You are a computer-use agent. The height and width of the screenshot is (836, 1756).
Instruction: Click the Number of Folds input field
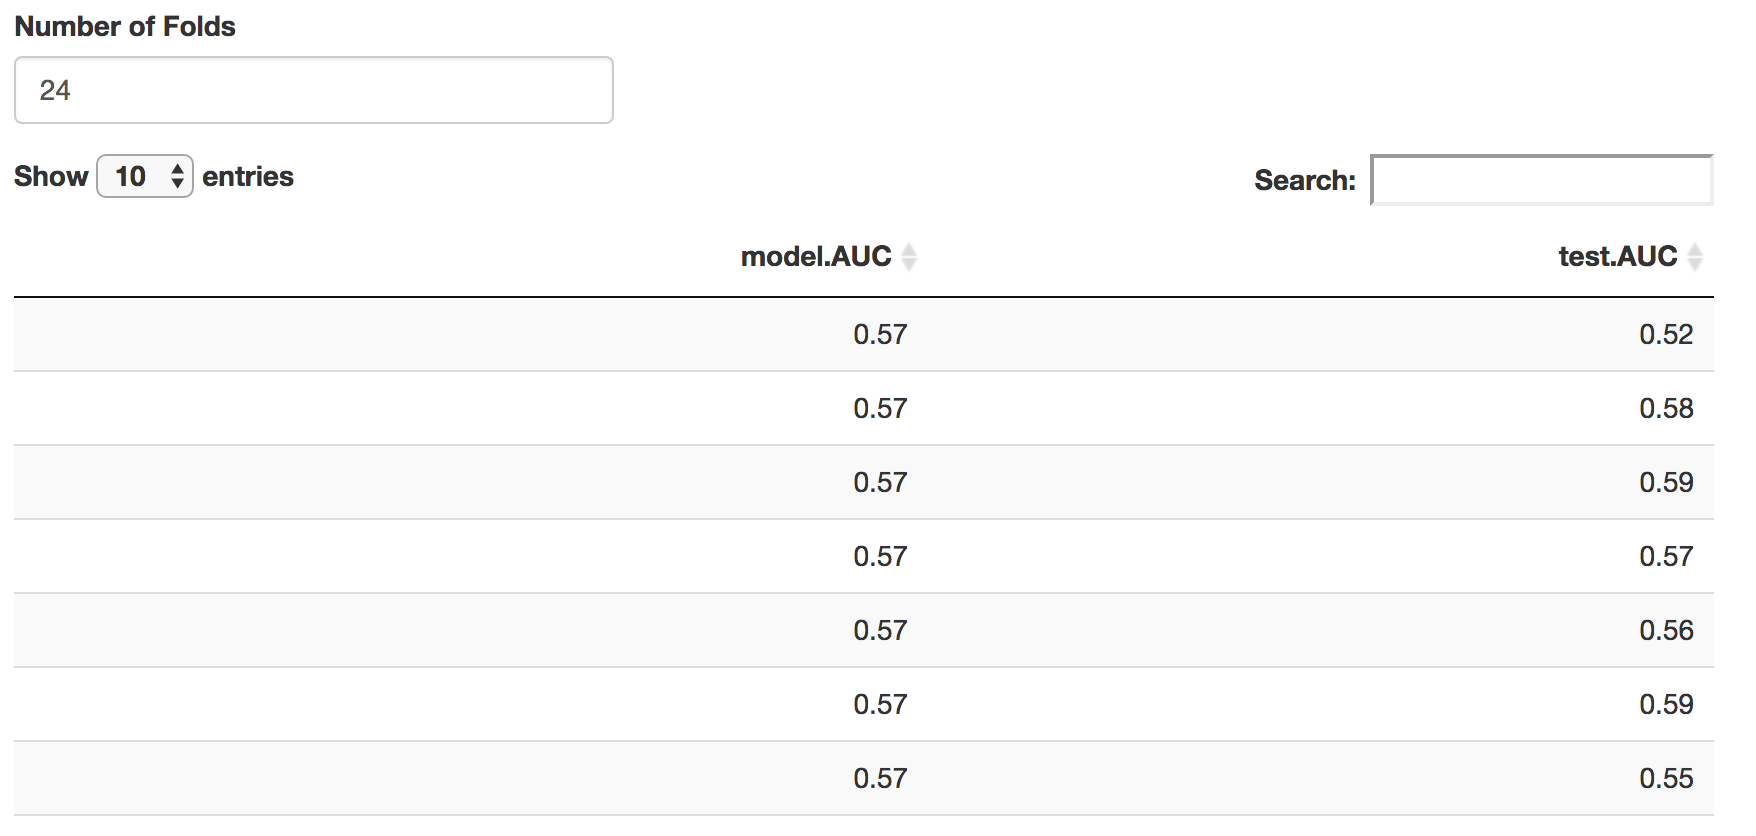(x=313, y=90)
